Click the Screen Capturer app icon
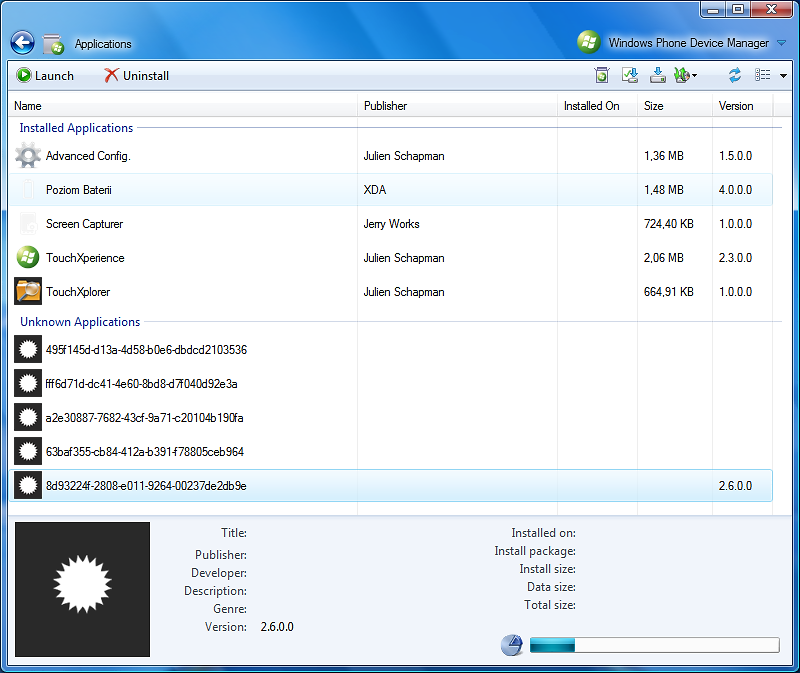 pyautogui.click(x=28, y=223)
